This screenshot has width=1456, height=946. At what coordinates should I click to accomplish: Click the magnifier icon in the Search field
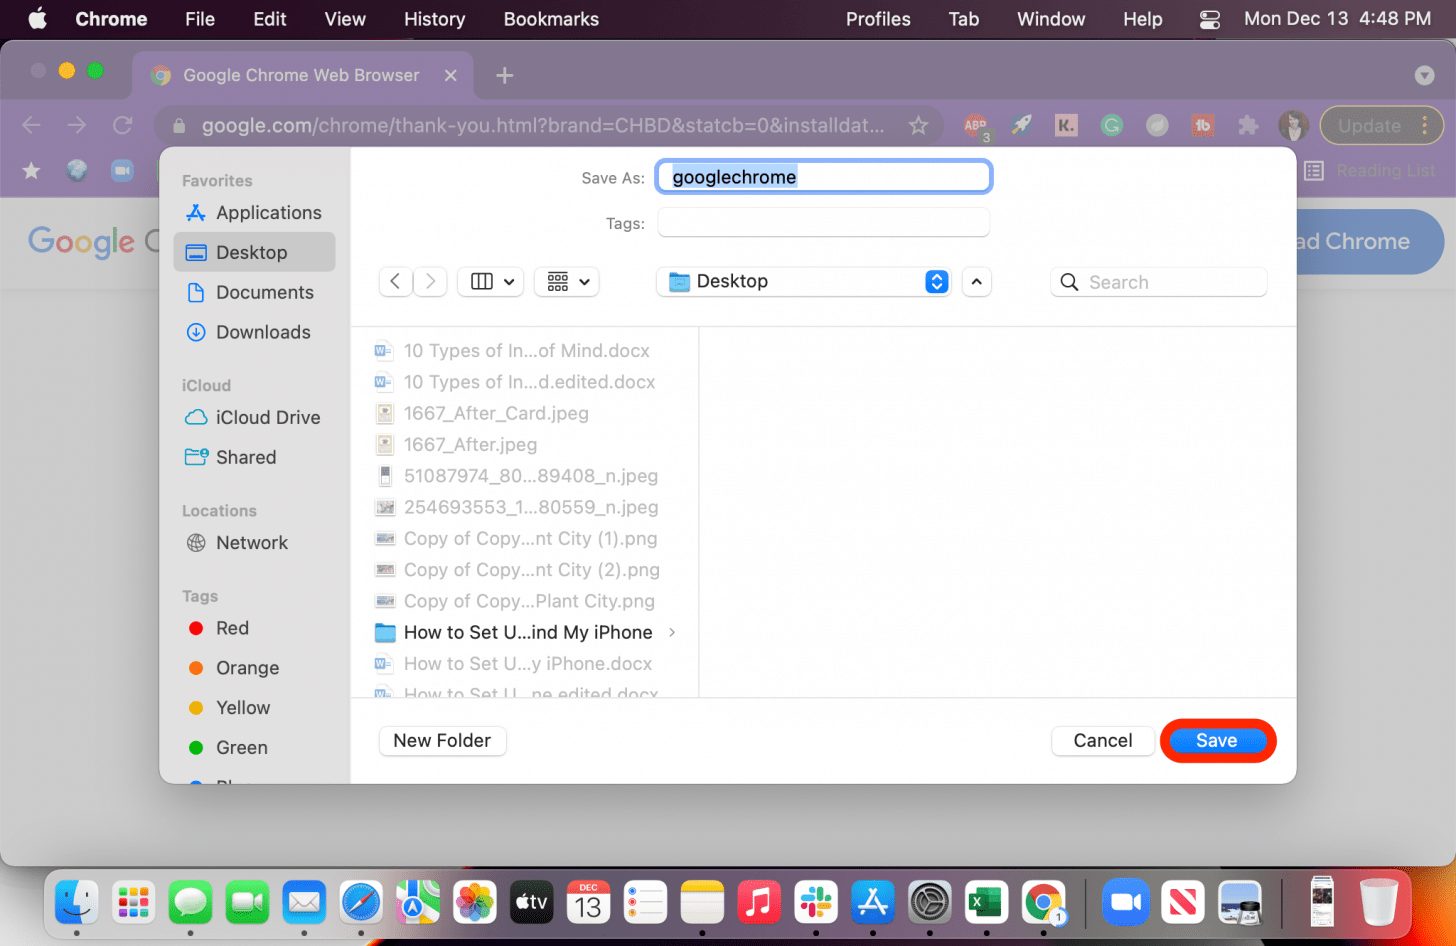1069,282
